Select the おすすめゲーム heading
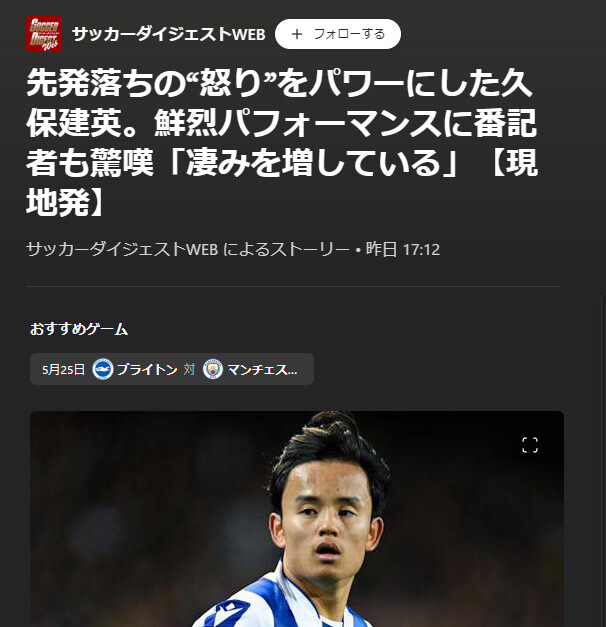 (79, 329)
